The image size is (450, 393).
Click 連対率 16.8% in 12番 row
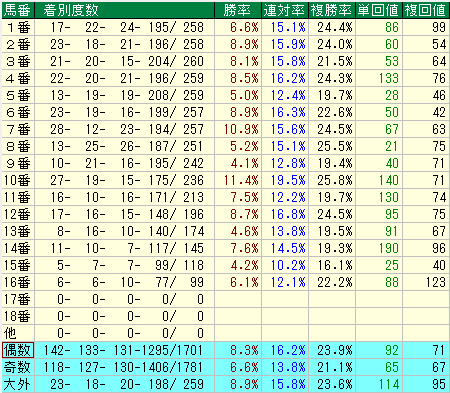click(x=288, y=214)
